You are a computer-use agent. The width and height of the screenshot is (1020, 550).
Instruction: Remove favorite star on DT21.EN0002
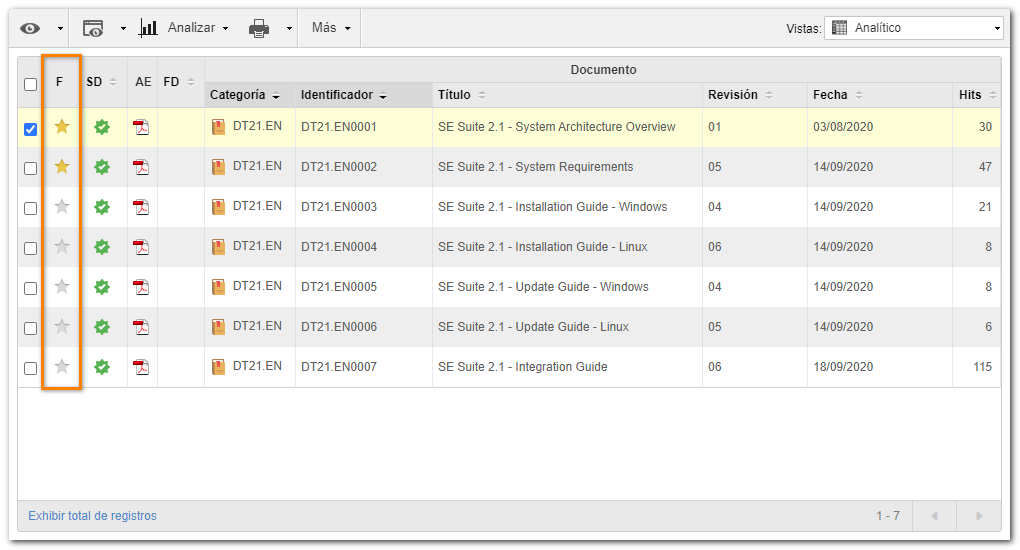(x=62, y=167)
